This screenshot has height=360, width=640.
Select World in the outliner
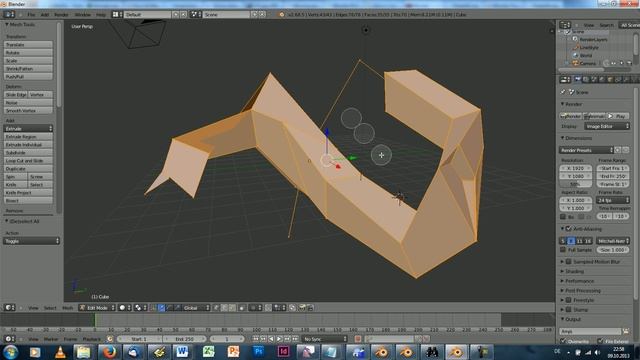[585, 56]
